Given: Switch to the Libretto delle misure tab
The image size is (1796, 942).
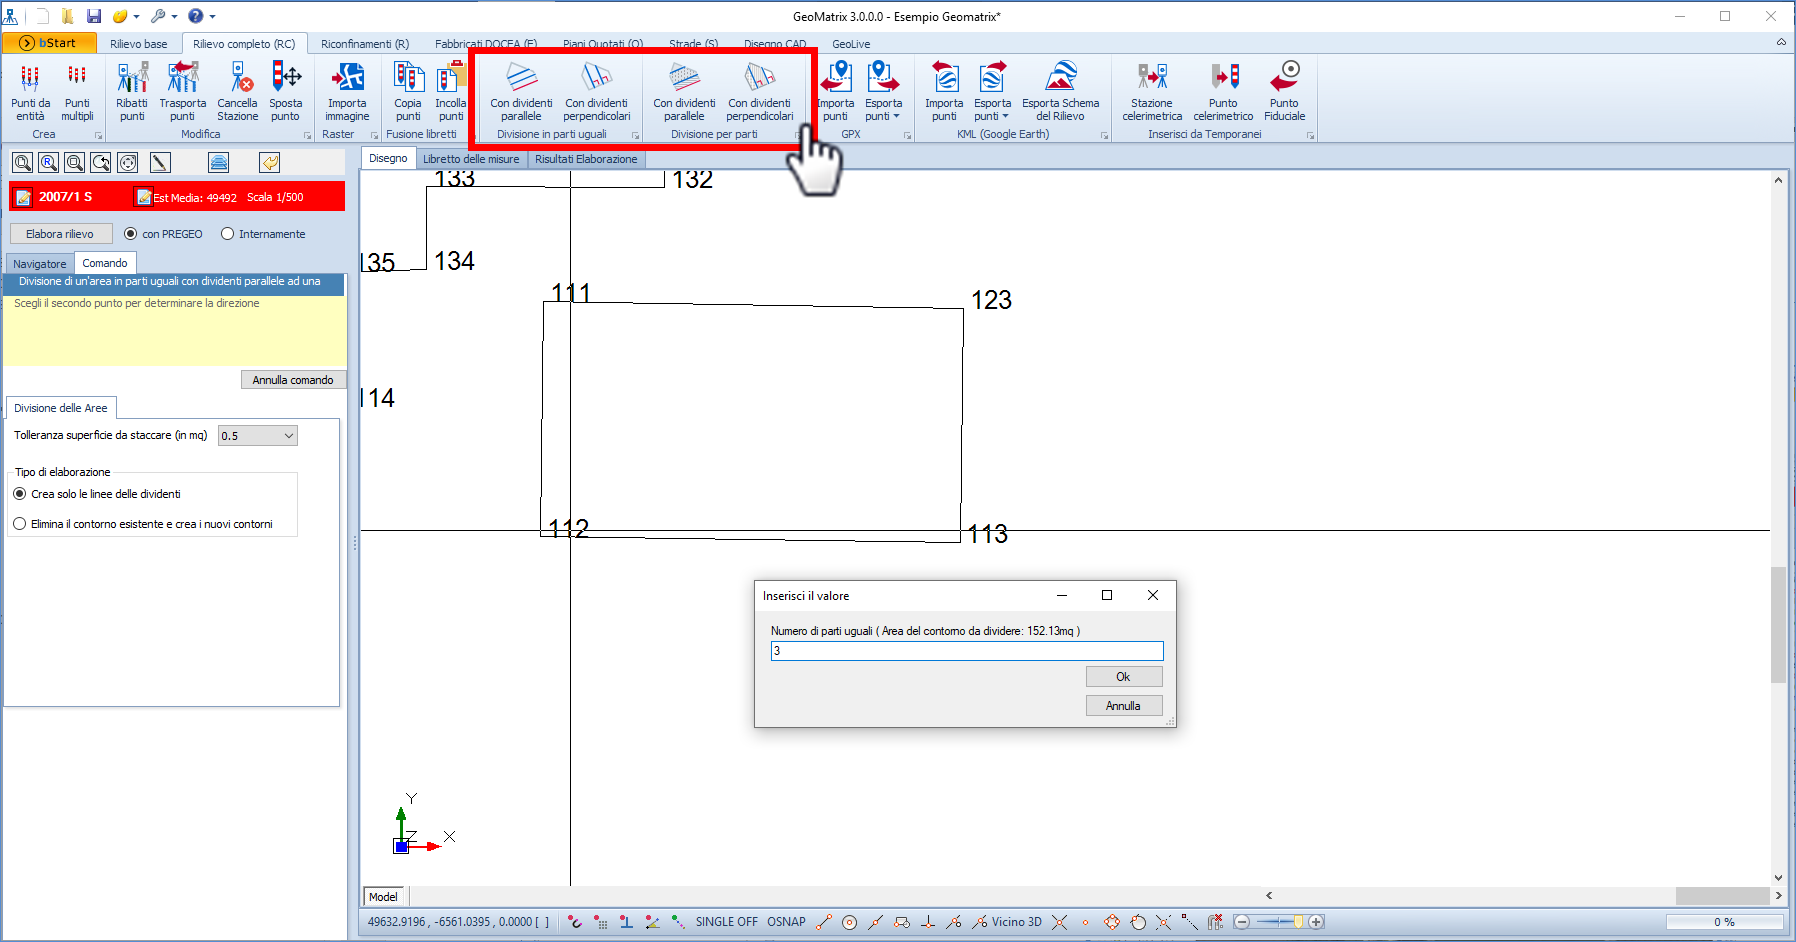Looking at the screenshot, I should click(471, 159).
